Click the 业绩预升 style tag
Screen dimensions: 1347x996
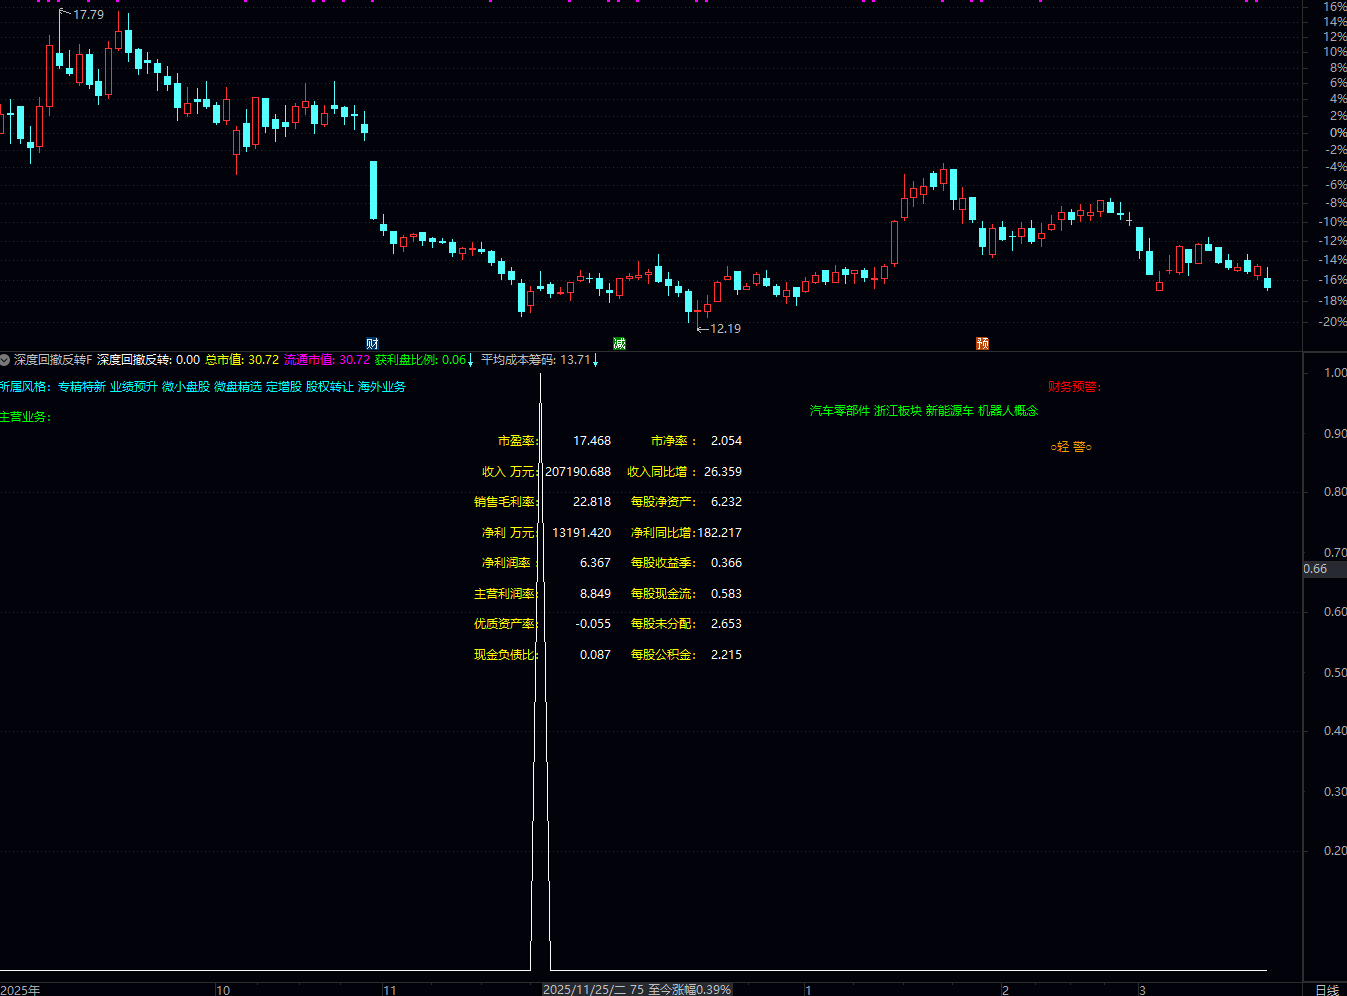134,387
